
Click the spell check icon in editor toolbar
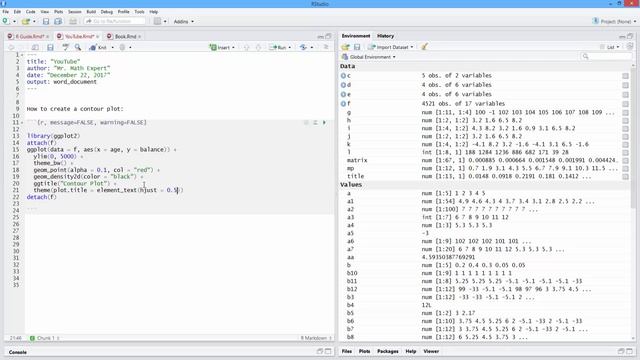click(x=65, y=47)
